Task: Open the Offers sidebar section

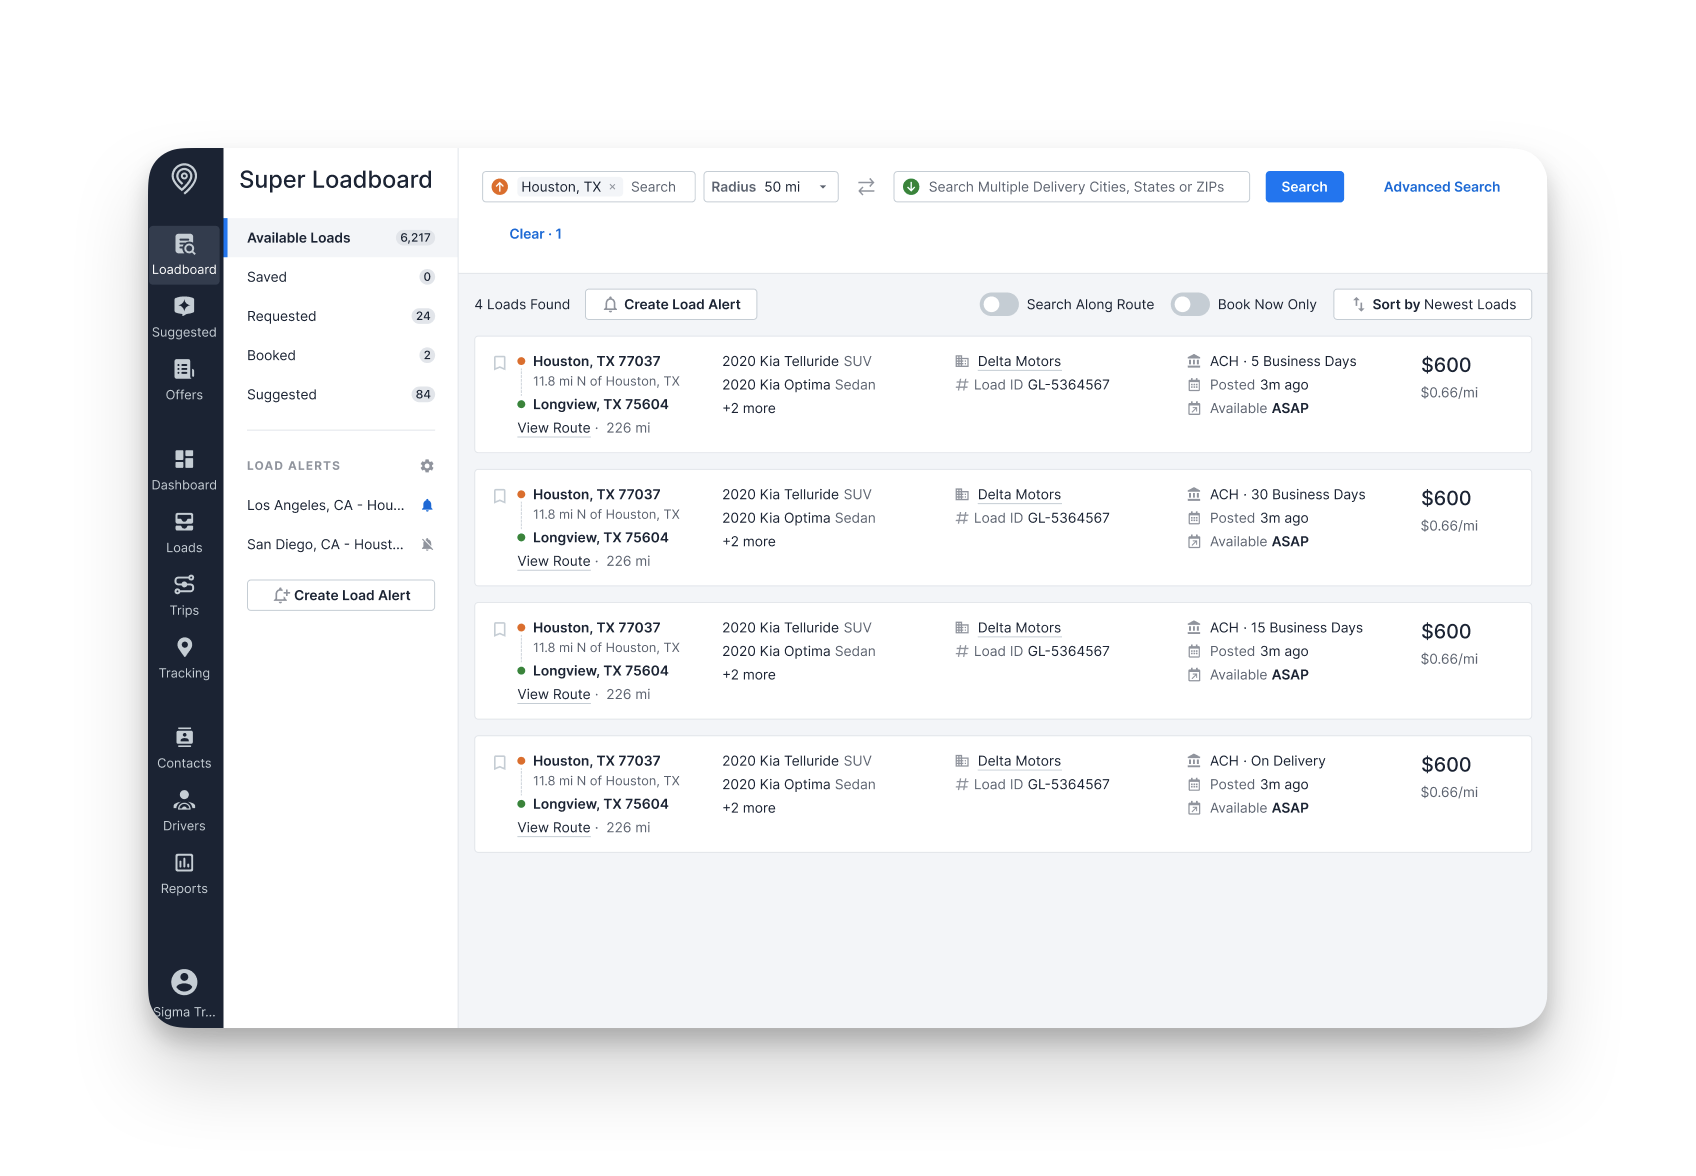Action: tap(184, 380)
